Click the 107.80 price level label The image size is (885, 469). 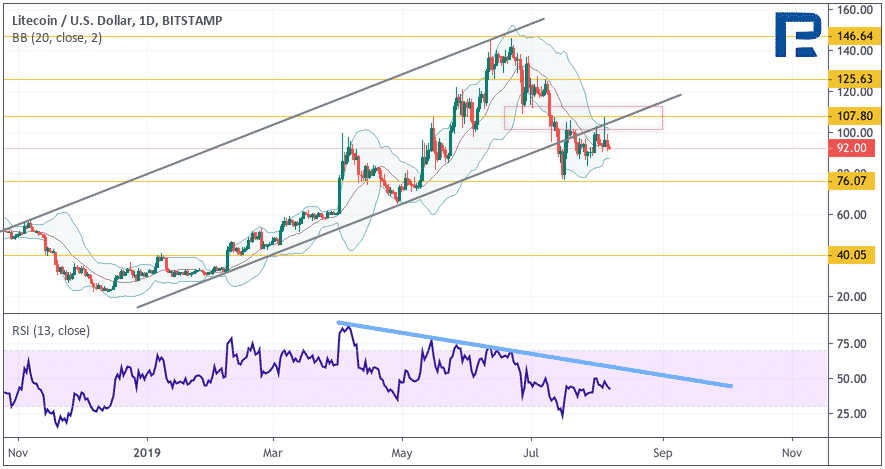tap(851, 116)
